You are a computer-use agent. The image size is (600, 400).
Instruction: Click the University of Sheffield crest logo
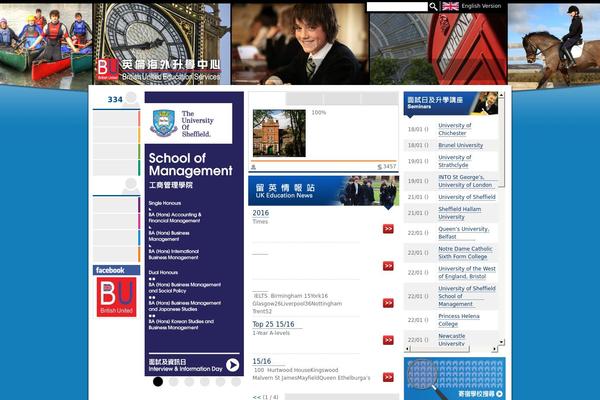click(163, 123)
